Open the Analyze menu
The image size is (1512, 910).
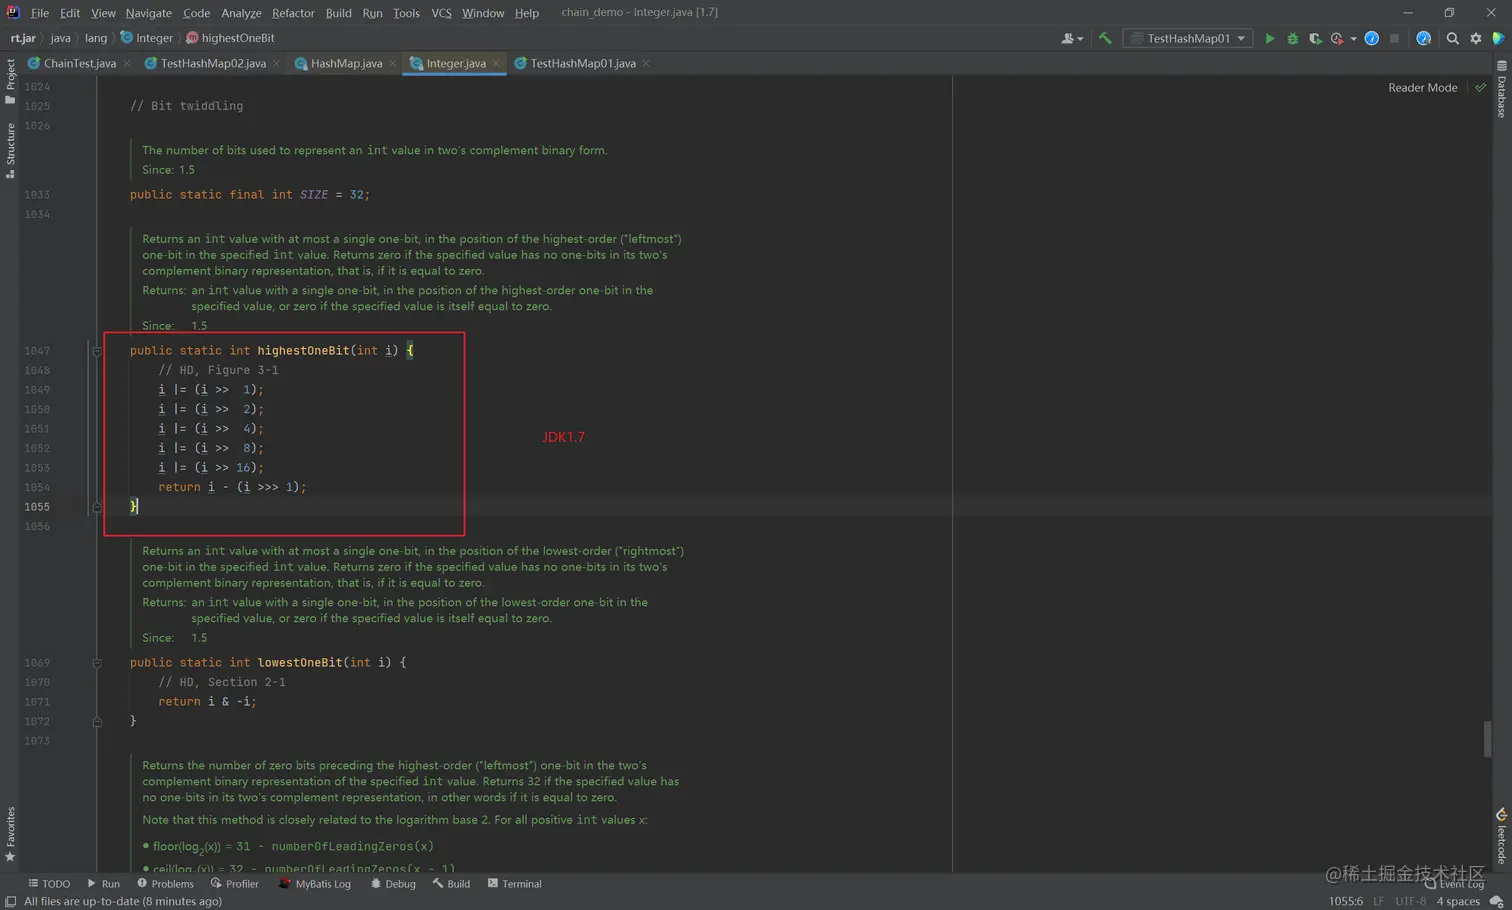241,13
